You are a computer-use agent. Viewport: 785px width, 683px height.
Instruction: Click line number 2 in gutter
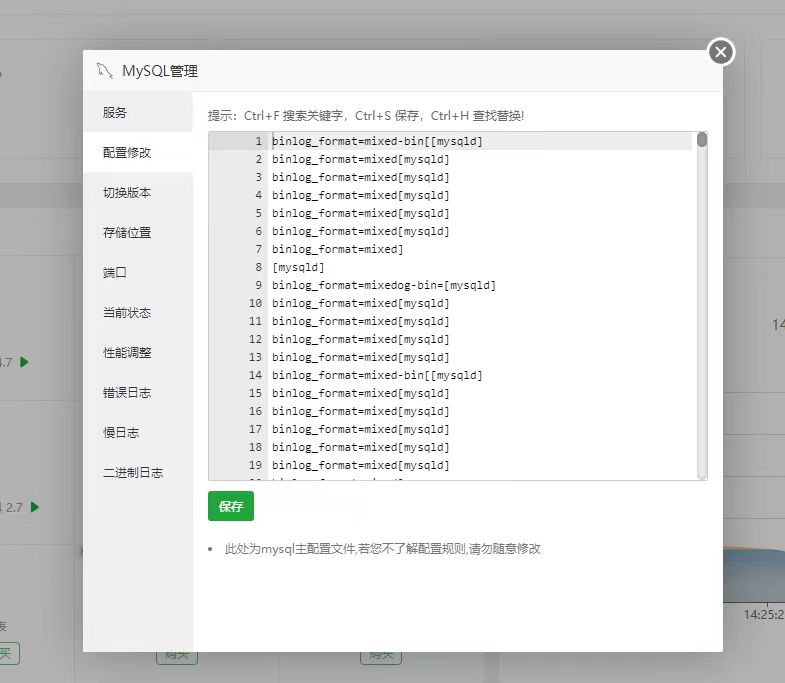[x=258, y=159]
